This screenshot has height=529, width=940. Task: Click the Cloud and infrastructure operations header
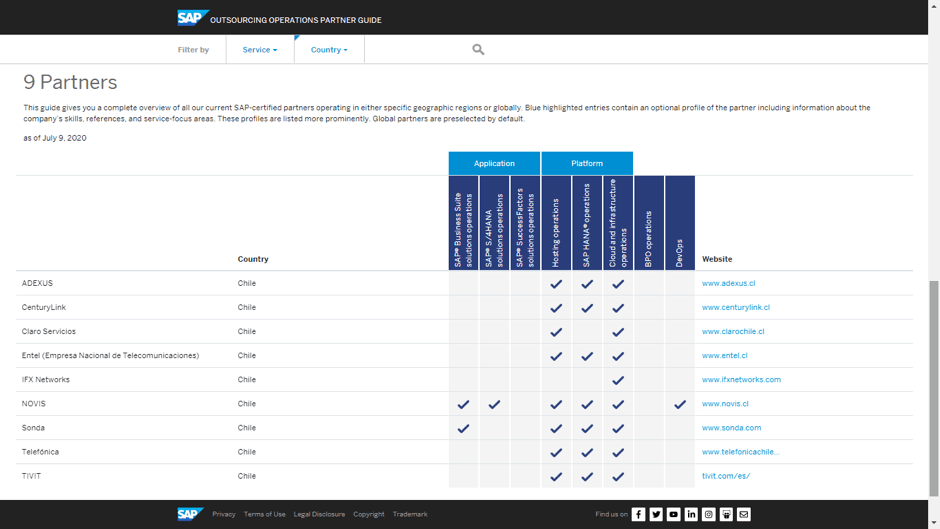618,223
